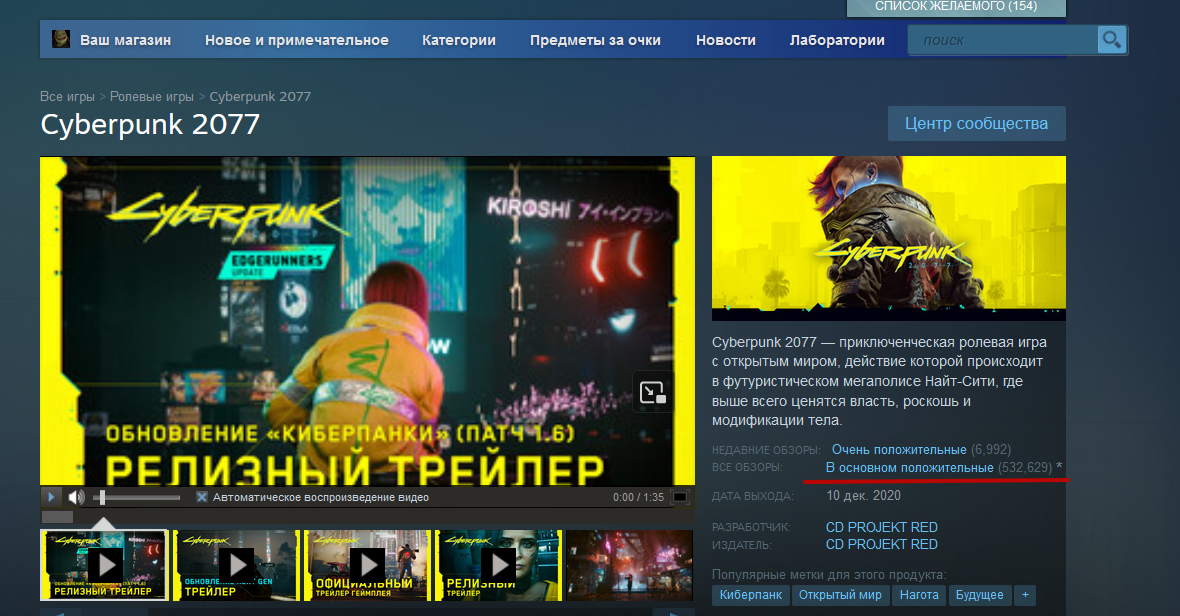Open the Центр сообщества button
This screenshot has height=616, width=1180.
(976, 123)
